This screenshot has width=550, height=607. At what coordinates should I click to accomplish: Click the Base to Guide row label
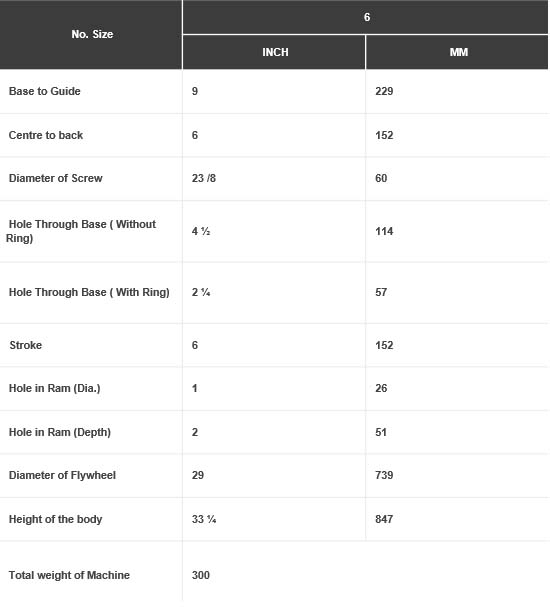(x=45, y=91)
